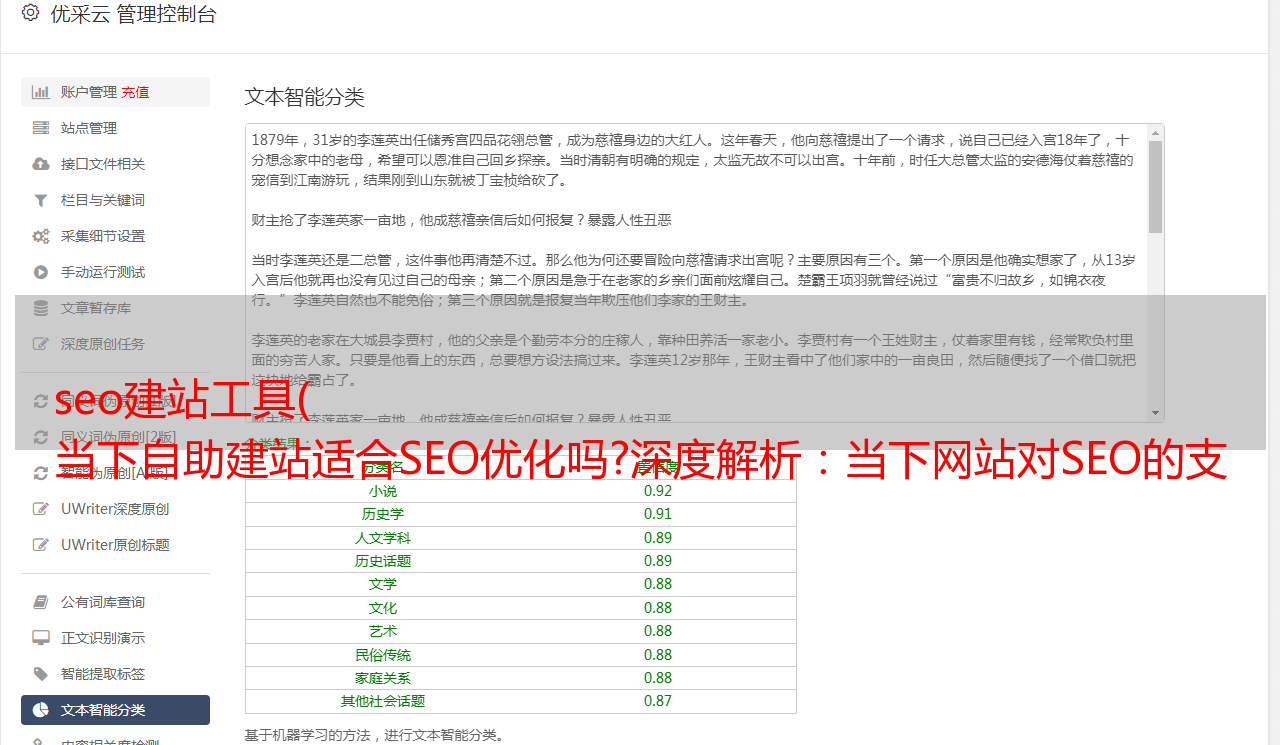Click the play icon for 手动运行测试
Screen dimensions: 1280x745
click(x=41, y=272)
